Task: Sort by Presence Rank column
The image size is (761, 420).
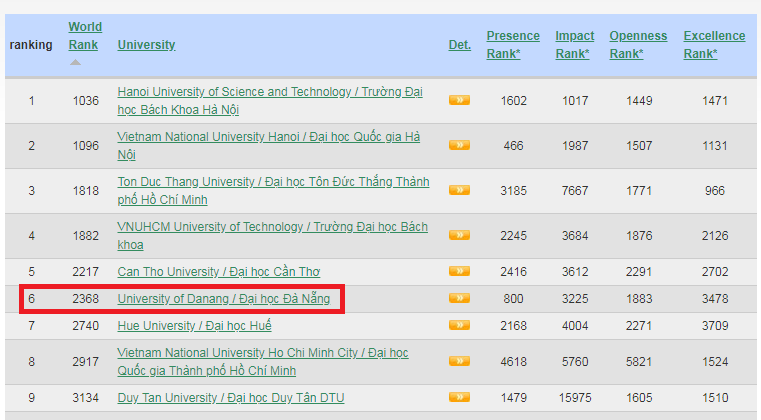Action: click(x=513, y=45)
